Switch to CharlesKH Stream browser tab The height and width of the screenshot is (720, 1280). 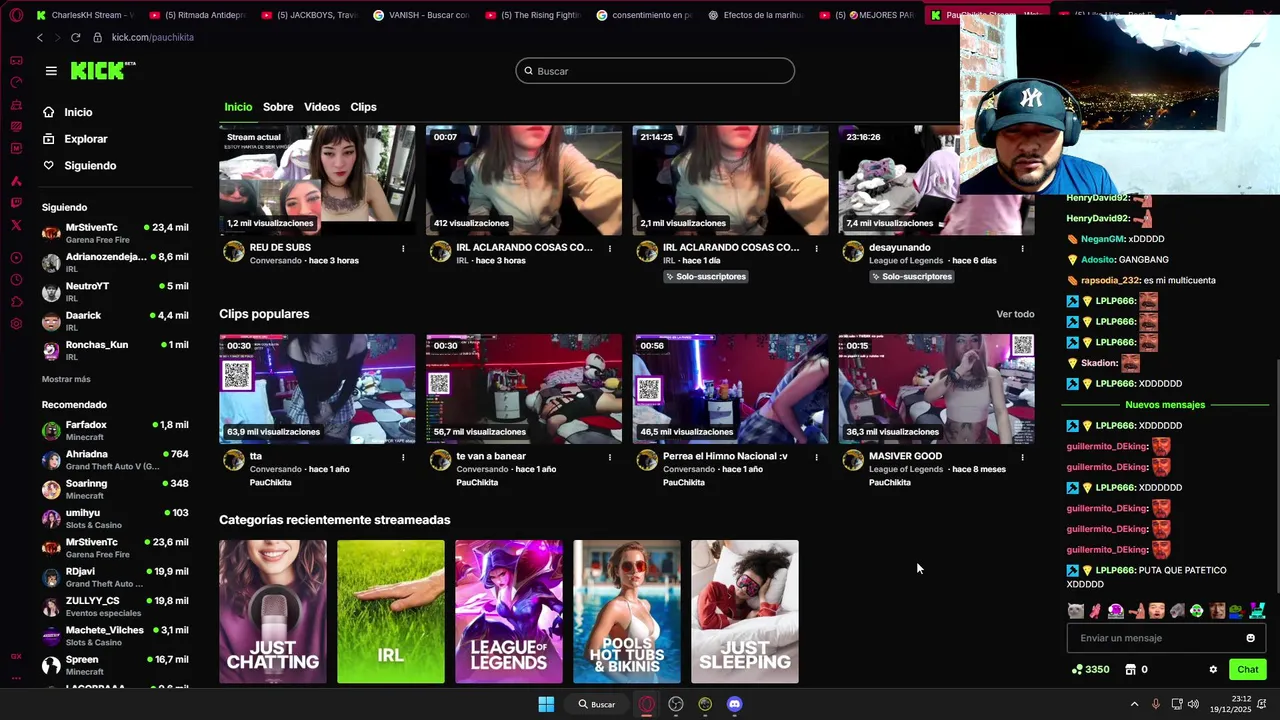point(84,15)
